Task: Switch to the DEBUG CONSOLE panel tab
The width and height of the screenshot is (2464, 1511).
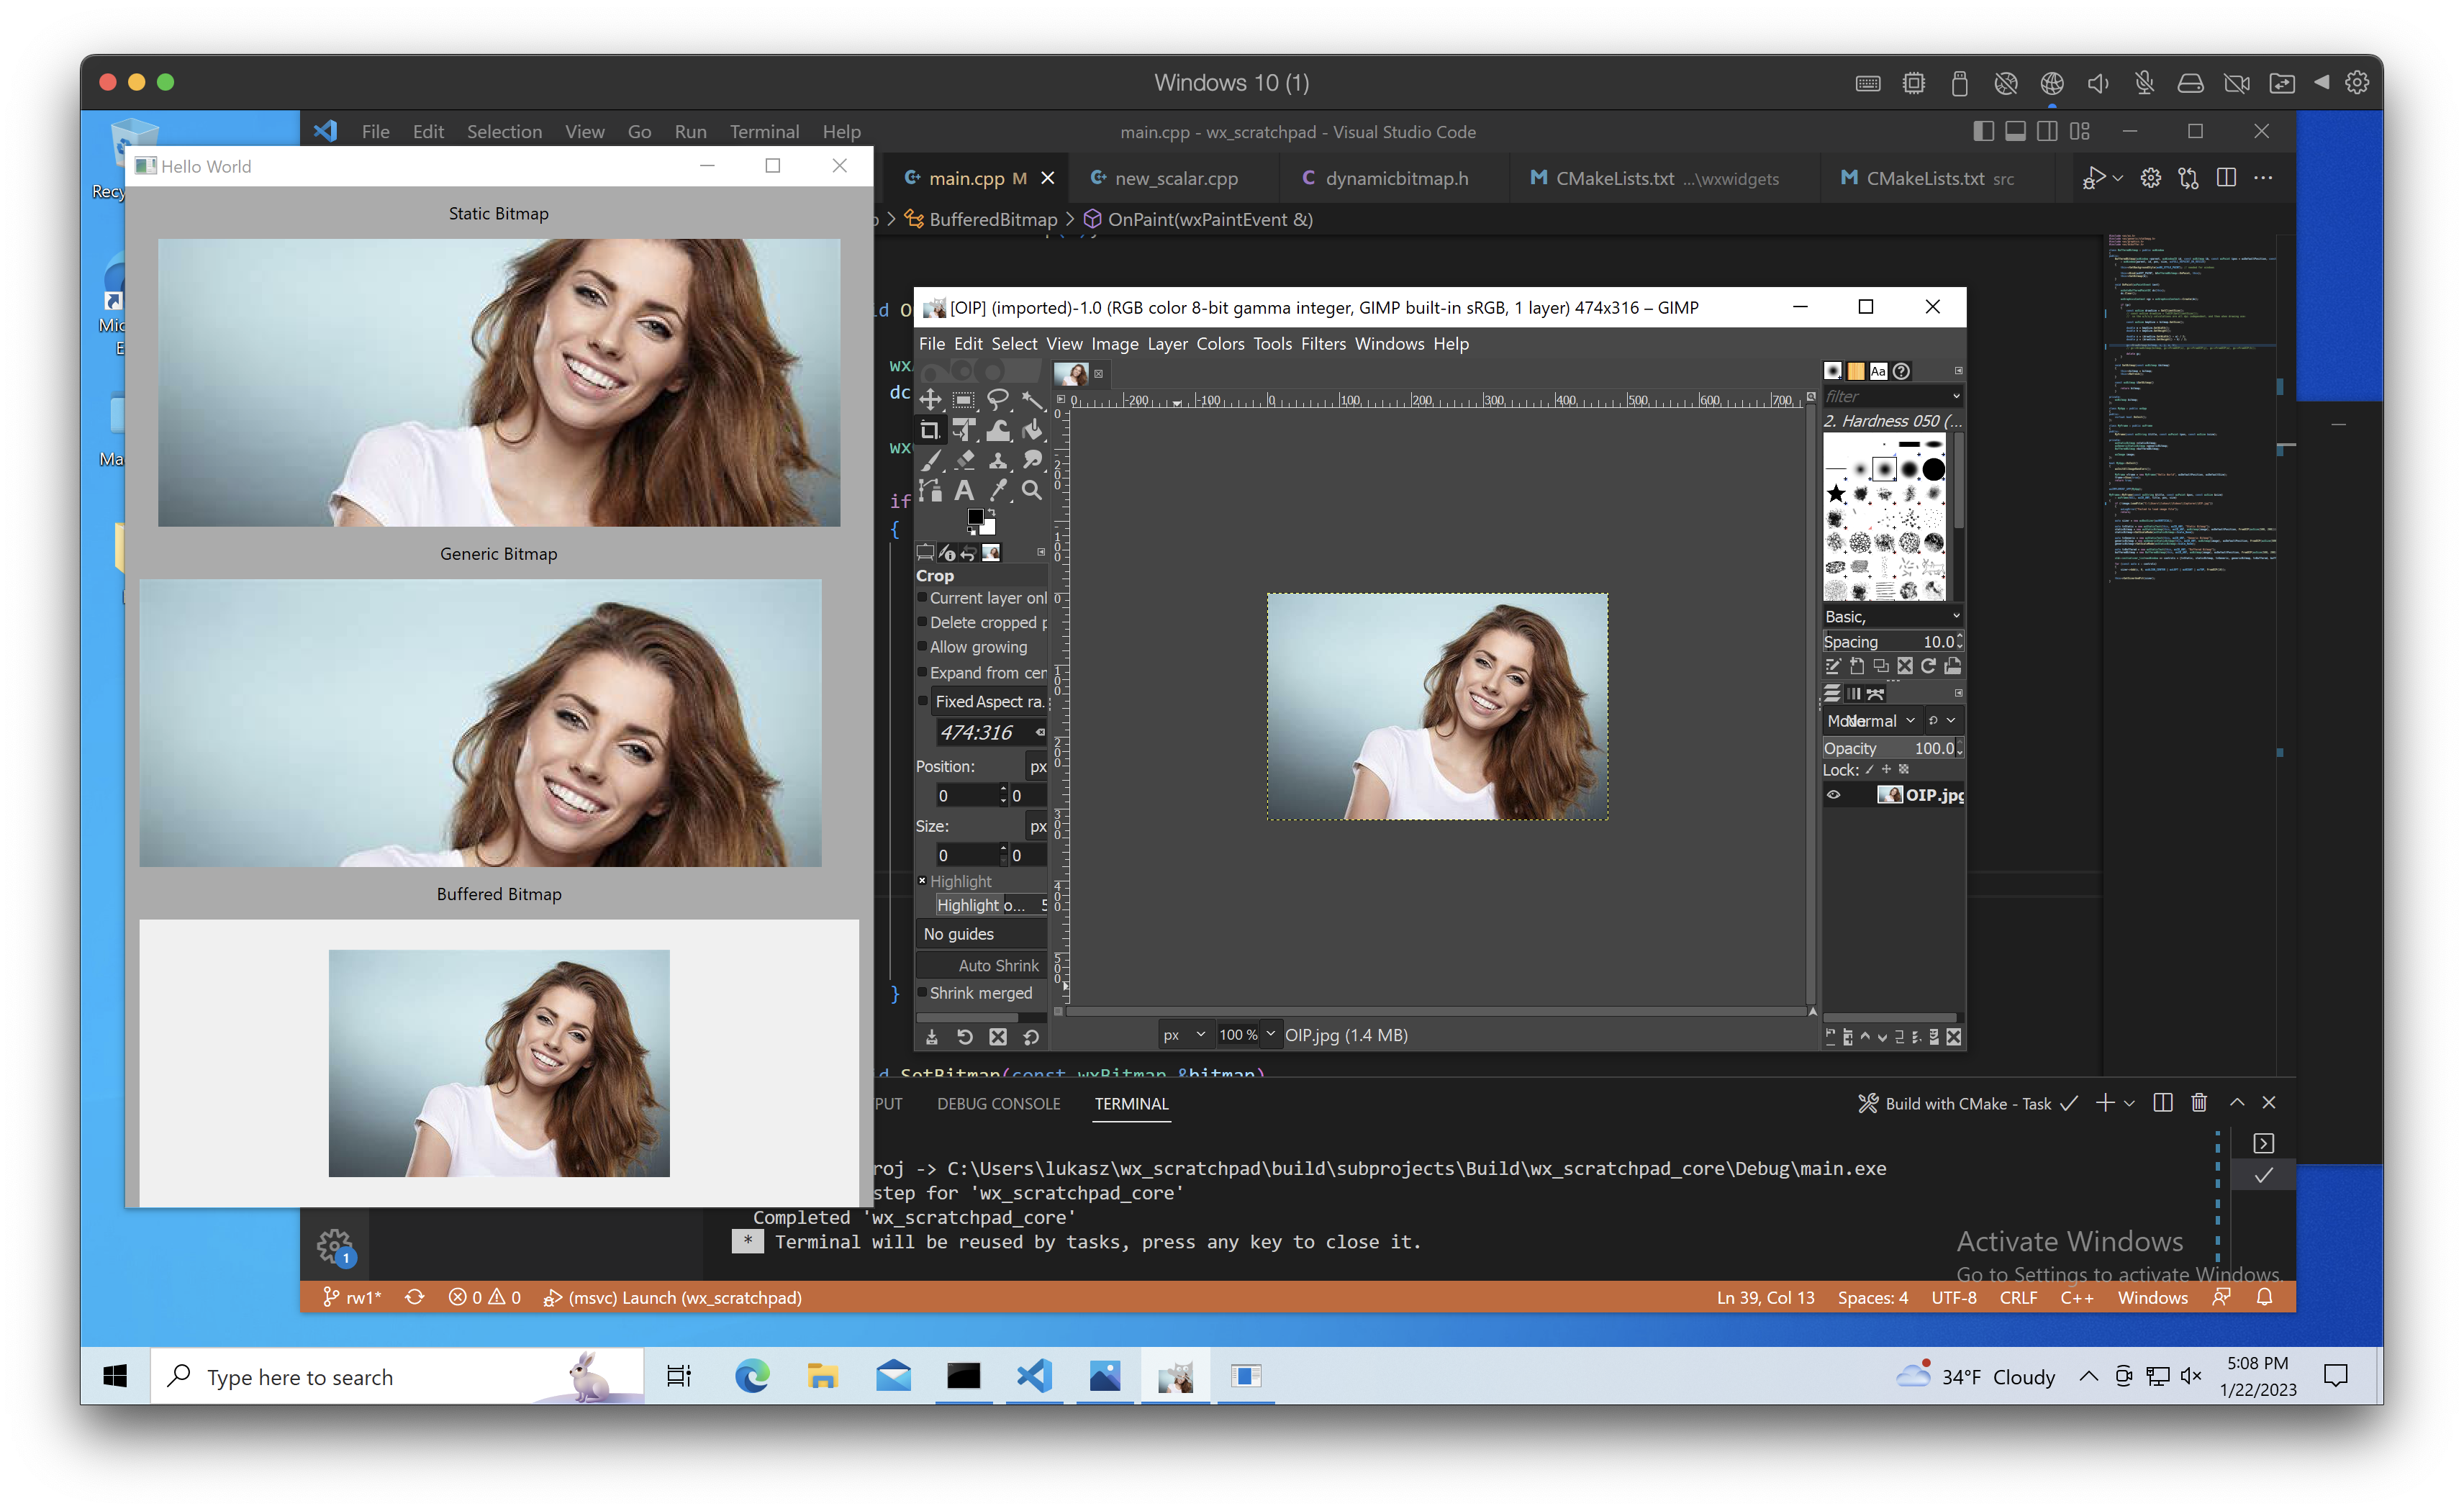Action: point(998,1103)
